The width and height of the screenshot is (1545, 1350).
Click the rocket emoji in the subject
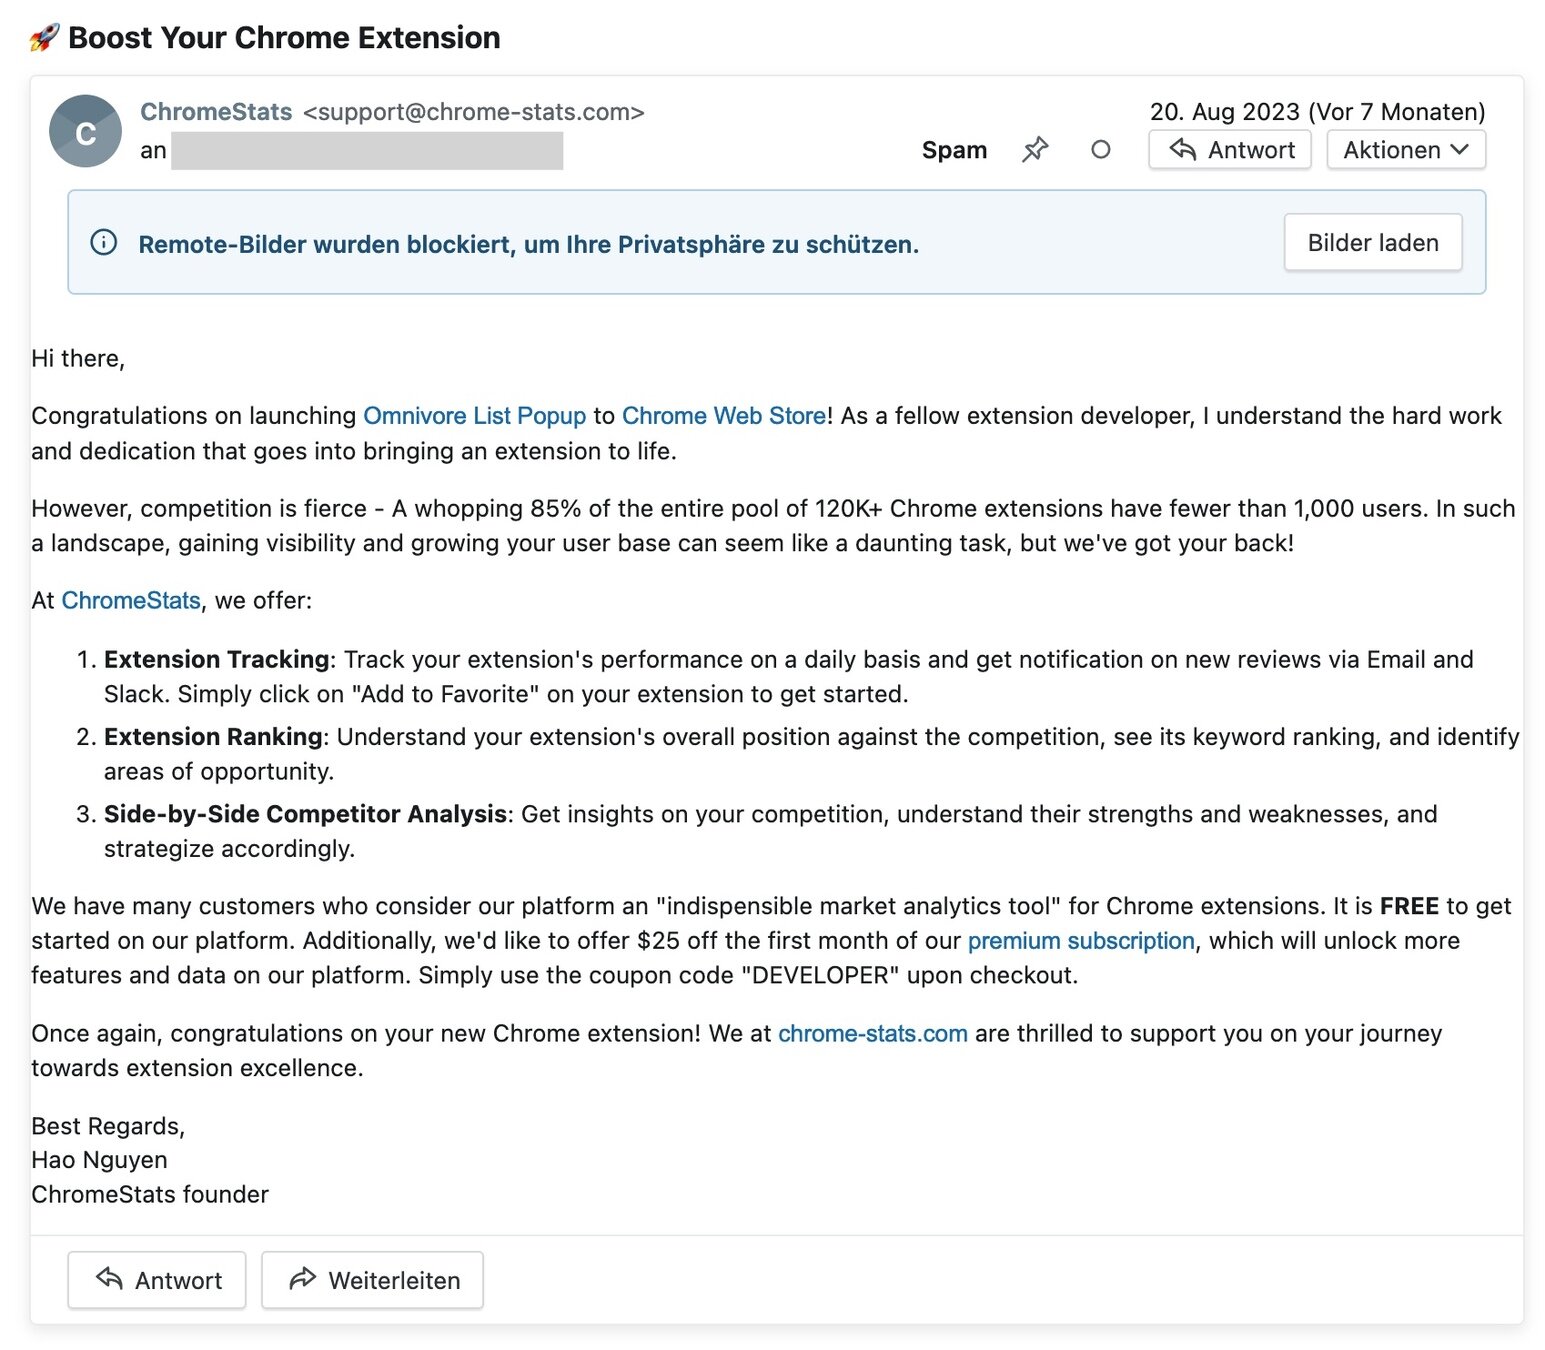point(45,38)
